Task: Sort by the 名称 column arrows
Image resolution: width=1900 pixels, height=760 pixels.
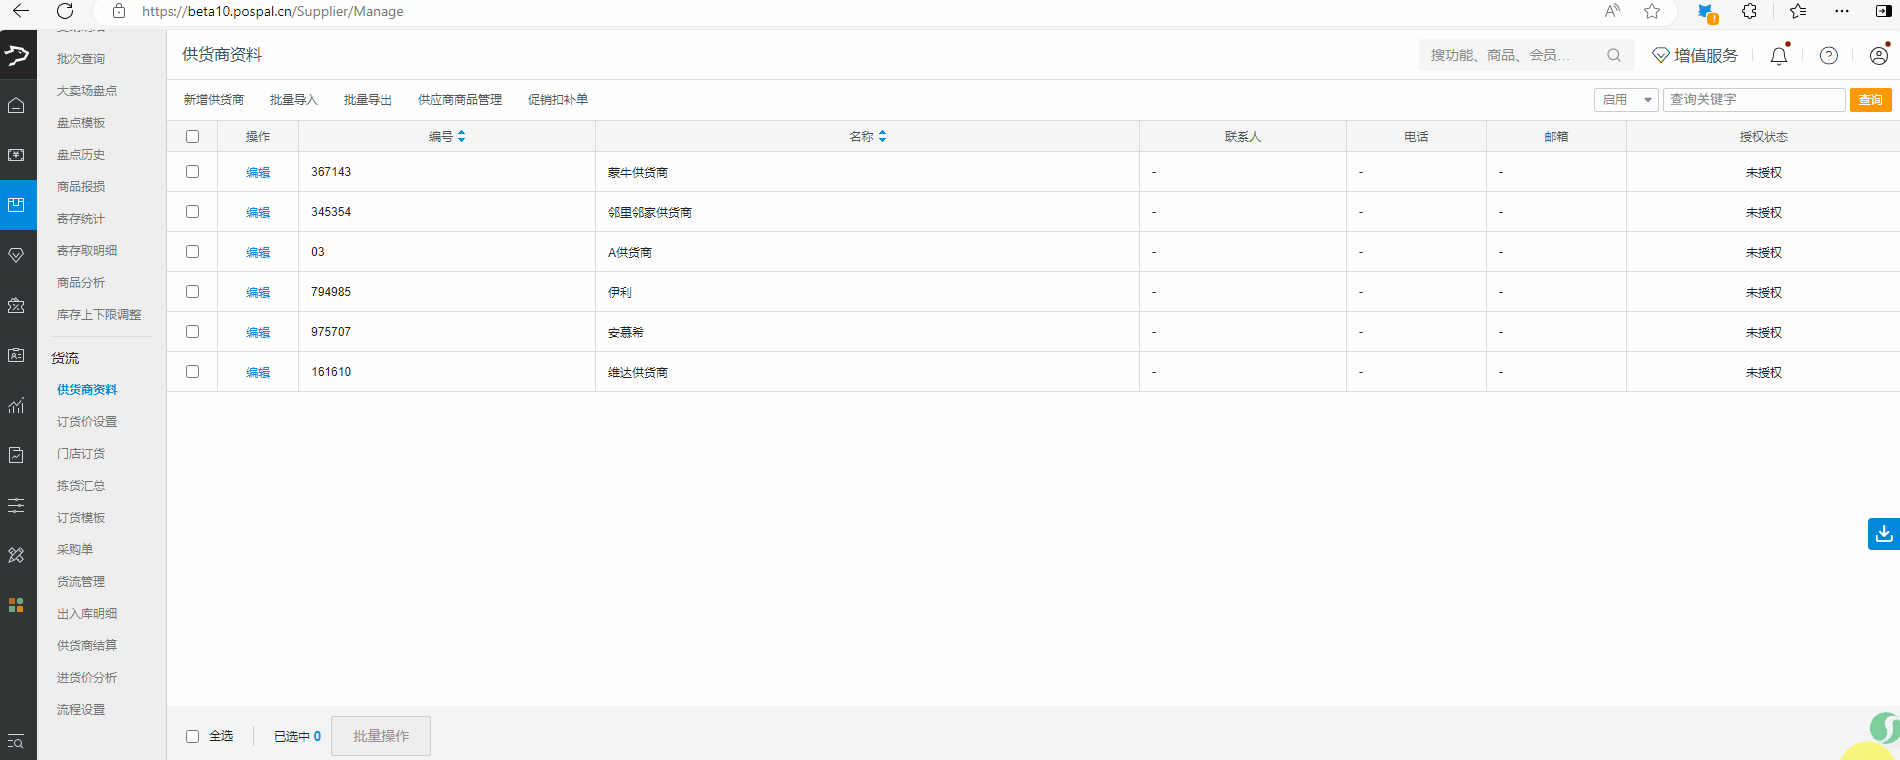Action: click(882, 136)
